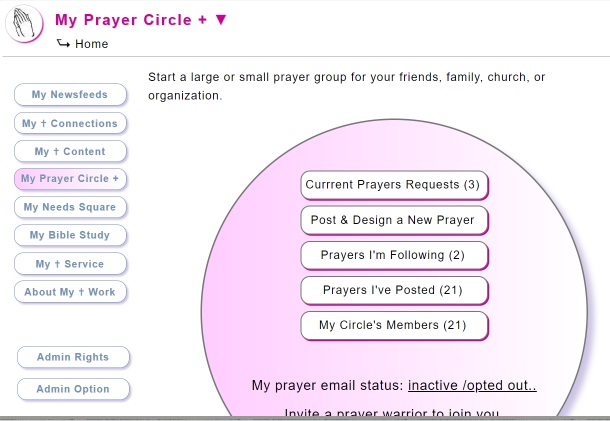The image size is (610, 421).
Task: Open Prayers I'm Following (2)
Action: pyautogui.click(x=394, y=256)
